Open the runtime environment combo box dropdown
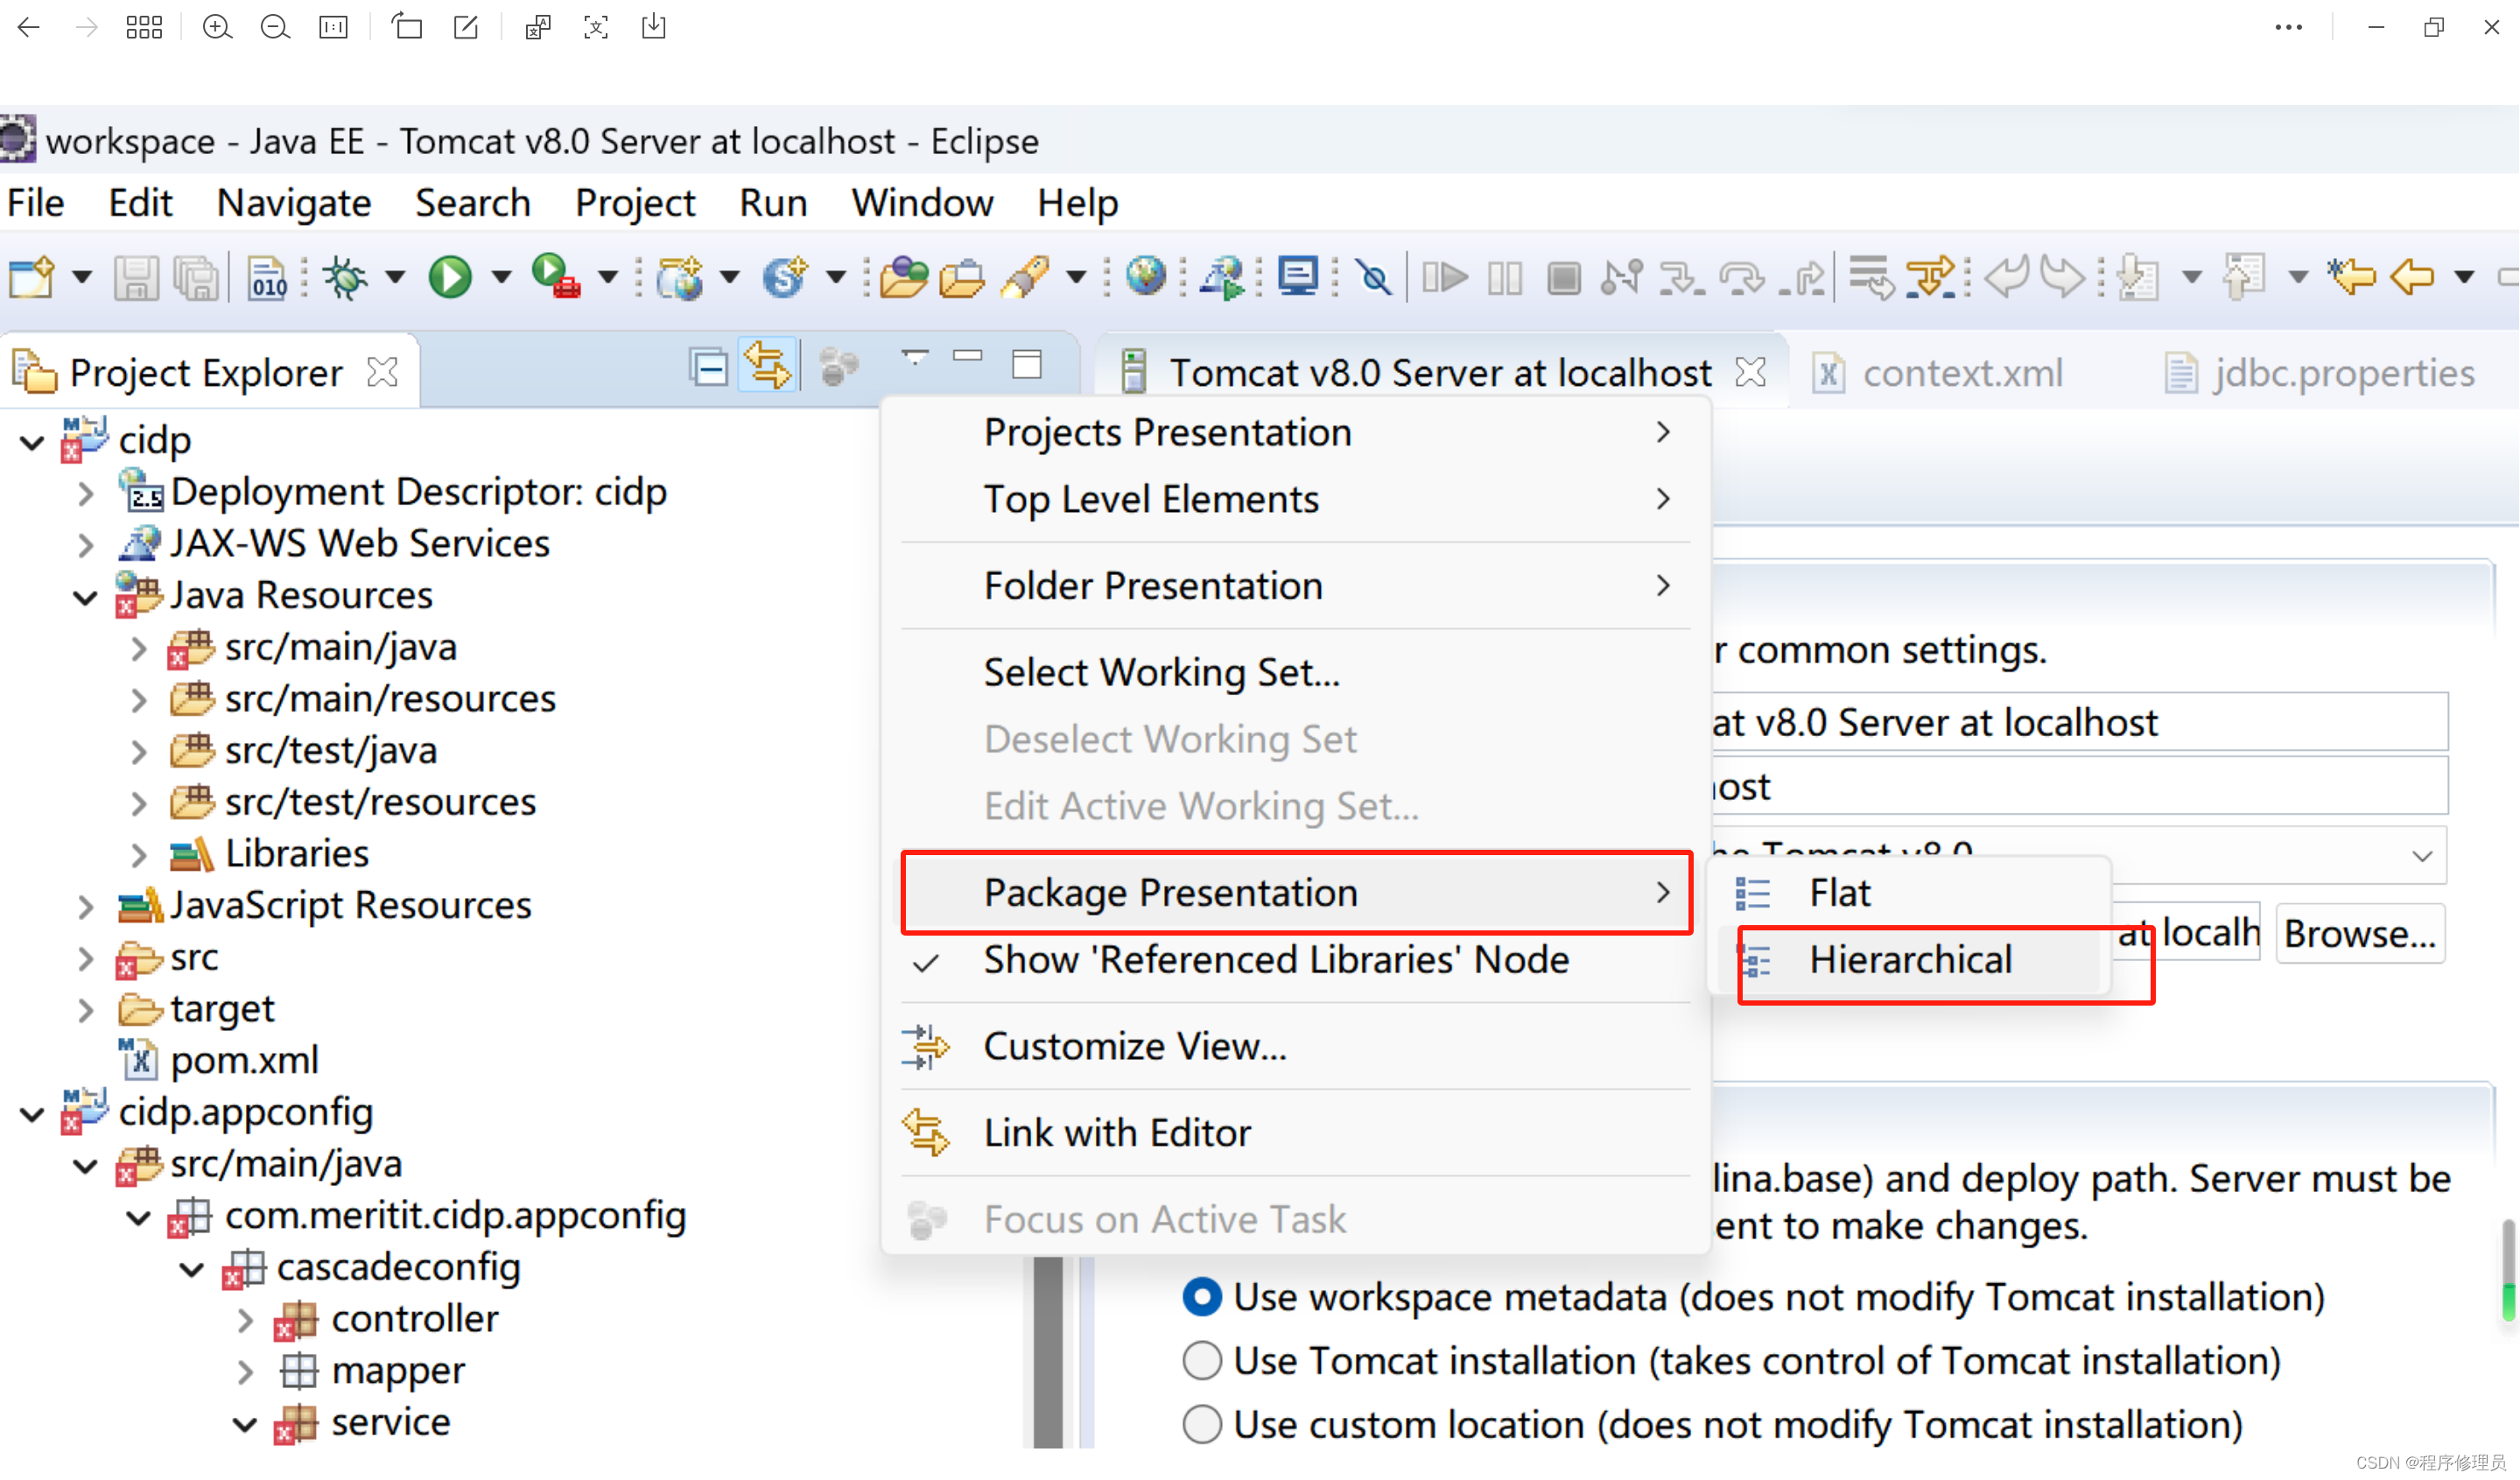Image resolution: width=2520 pixels, height=1480 pixels. (x=2423, y=857)
